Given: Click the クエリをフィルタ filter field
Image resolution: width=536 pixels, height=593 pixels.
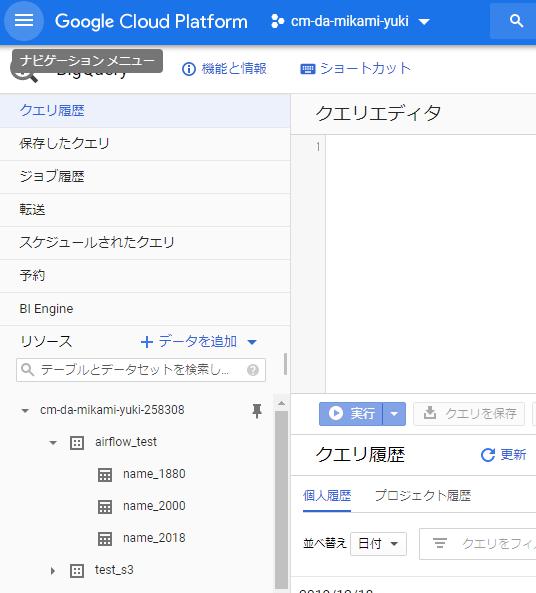Looking at the screenshot, I should 478,544.
